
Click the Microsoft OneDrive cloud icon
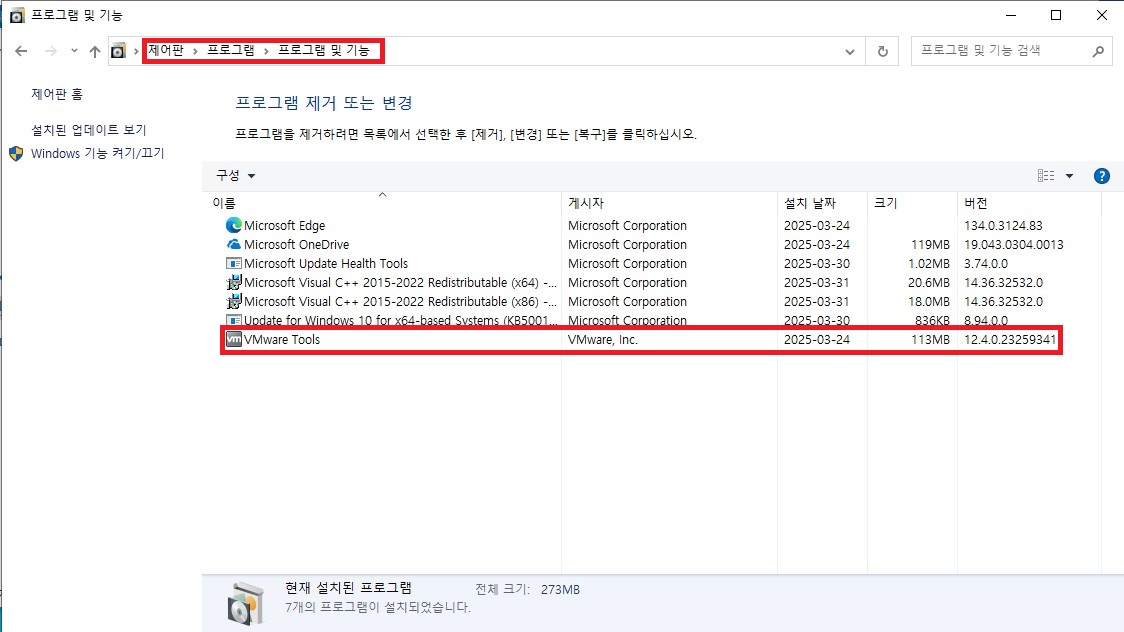point(234,244)
